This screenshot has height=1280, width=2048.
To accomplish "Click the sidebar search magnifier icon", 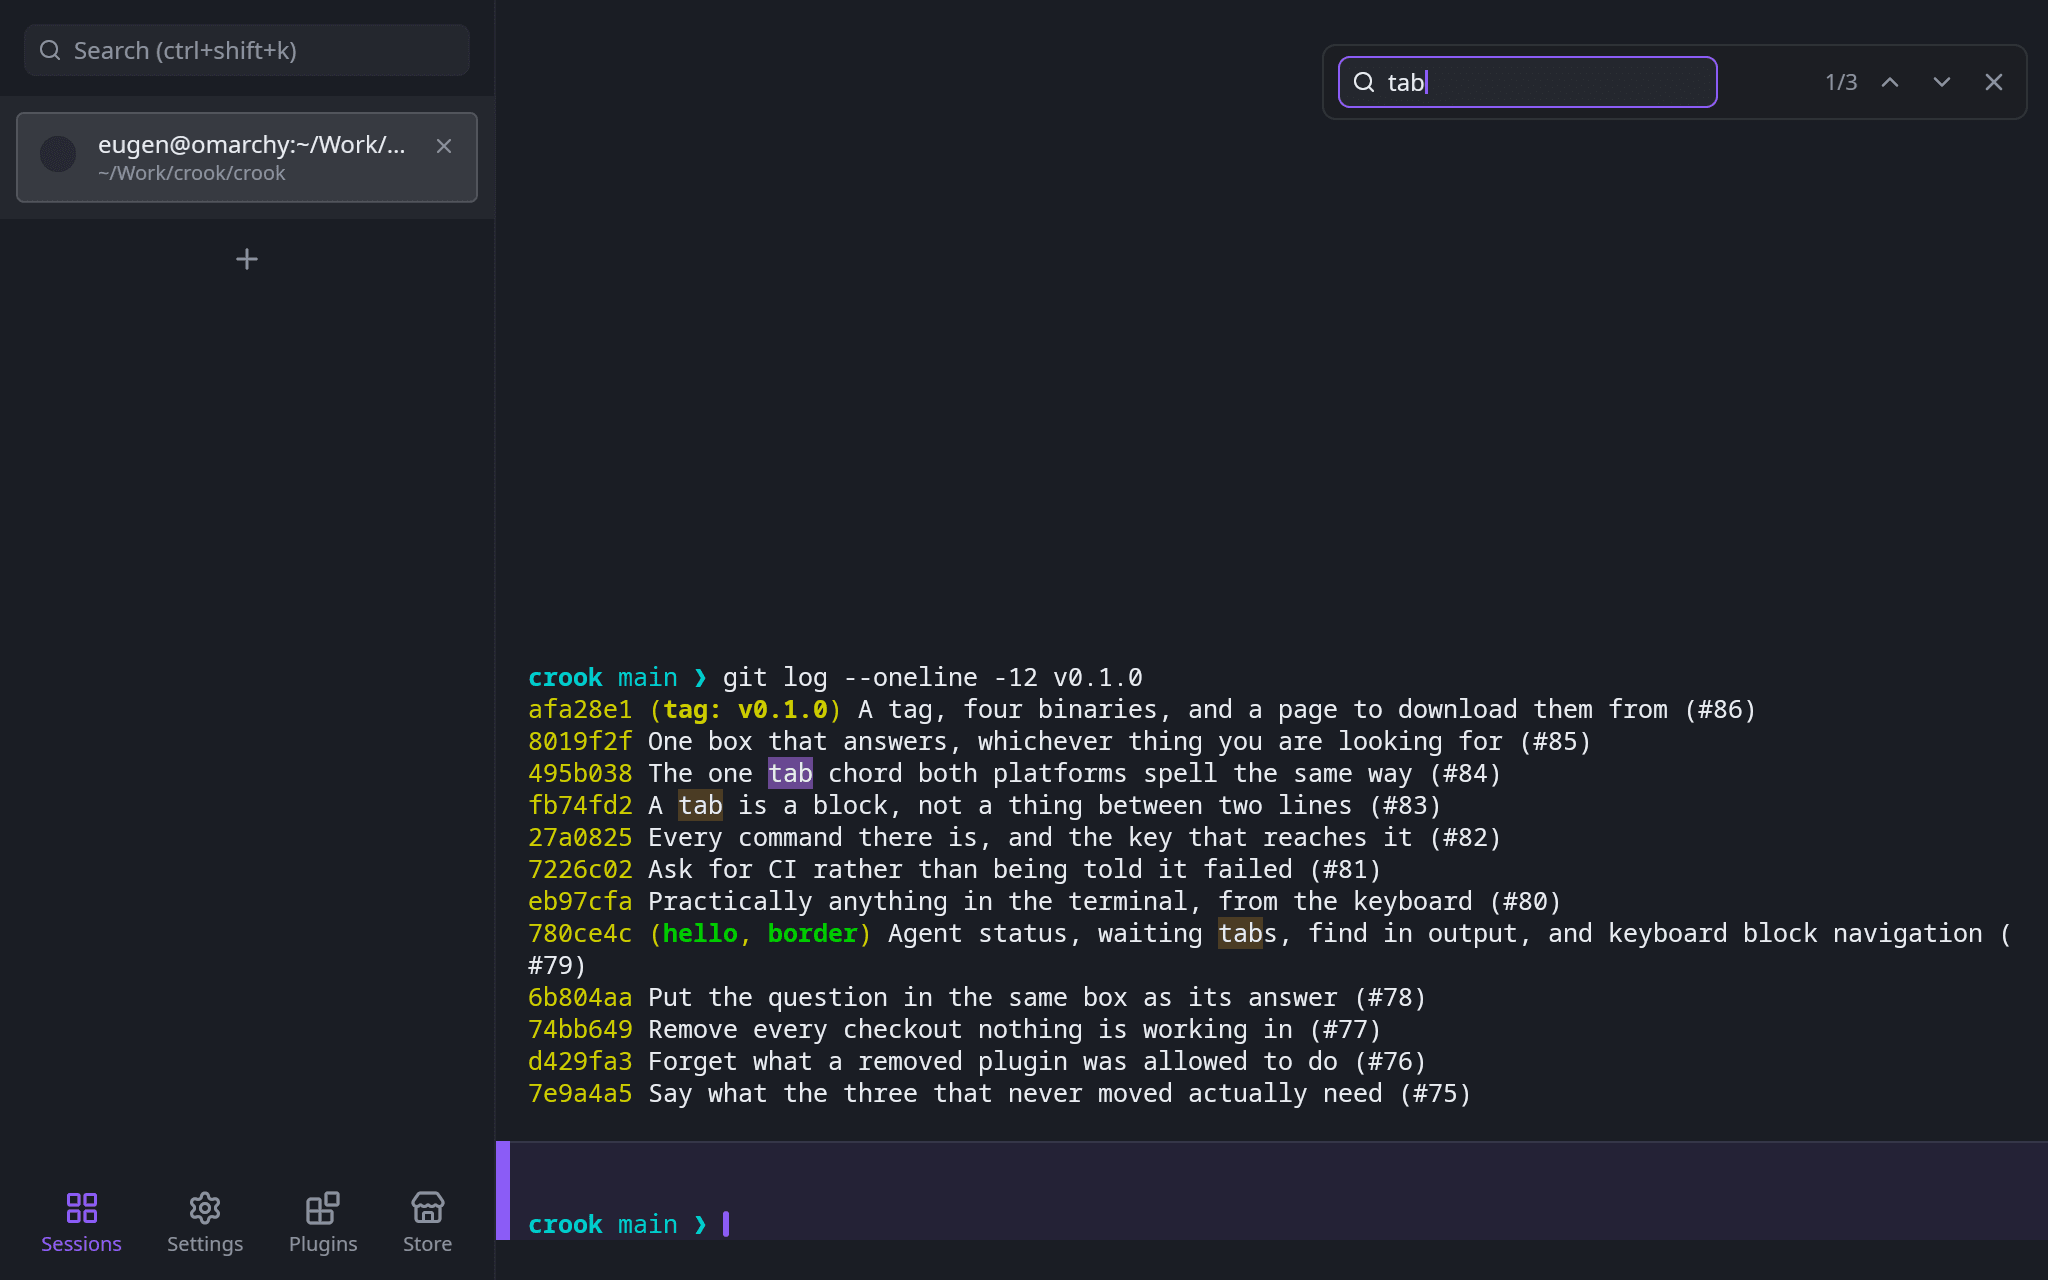I will [x=50, y=50].
